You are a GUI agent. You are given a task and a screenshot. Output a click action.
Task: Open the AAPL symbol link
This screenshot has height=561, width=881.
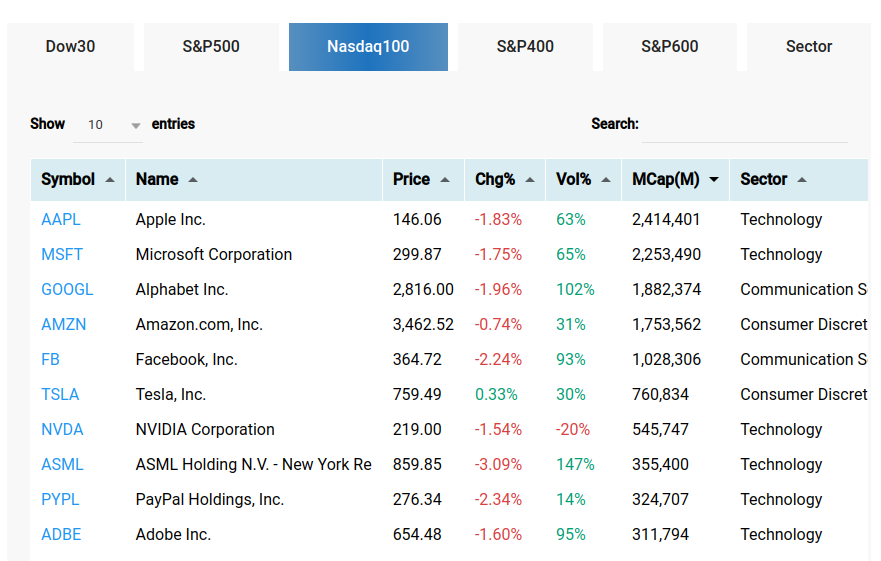[x=61, y=220]
